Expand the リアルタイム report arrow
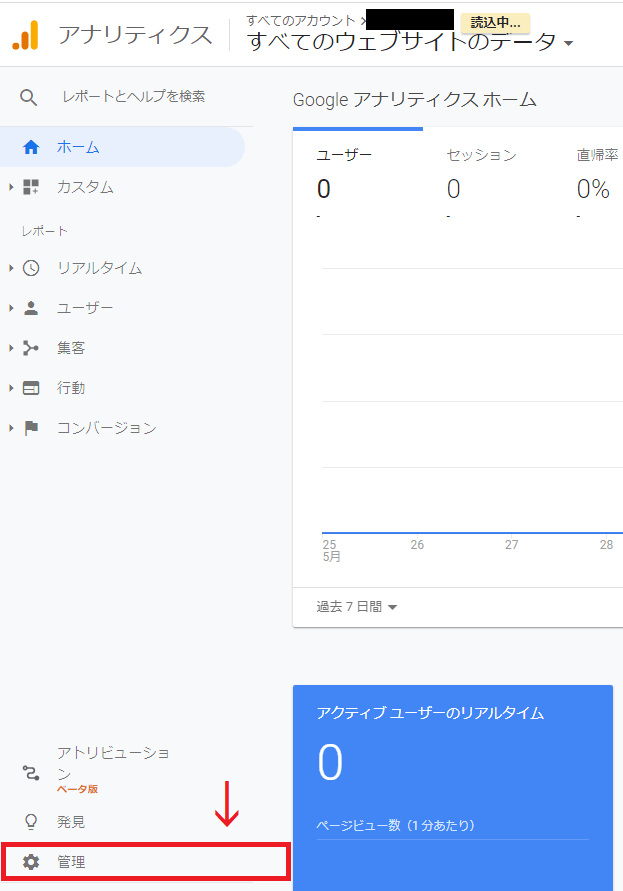Viewport: 623px width, 891px height. [x=11, y=268]
